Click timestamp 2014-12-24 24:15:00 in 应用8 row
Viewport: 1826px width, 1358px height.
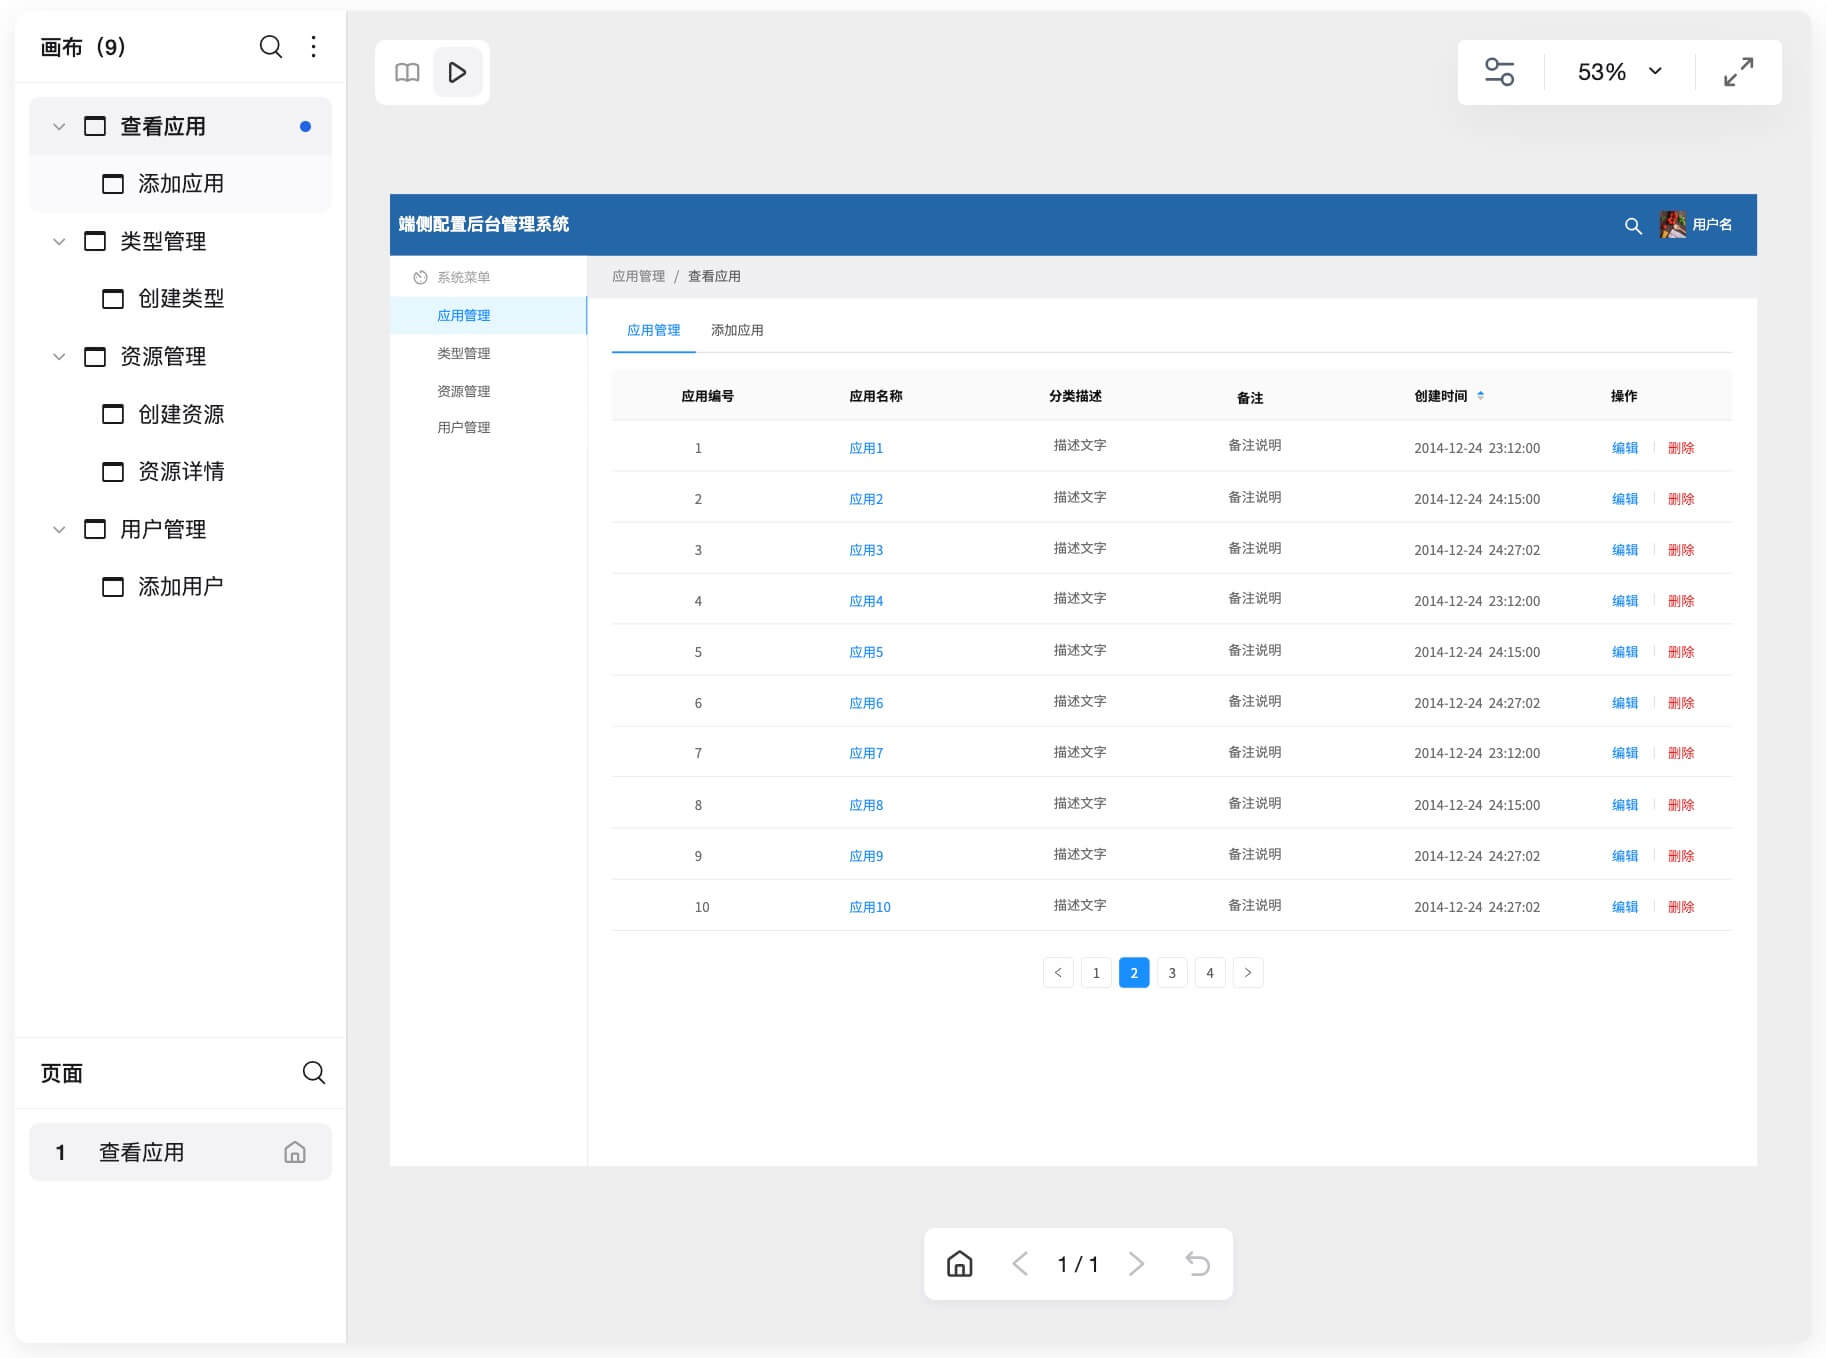(1477, 805)
